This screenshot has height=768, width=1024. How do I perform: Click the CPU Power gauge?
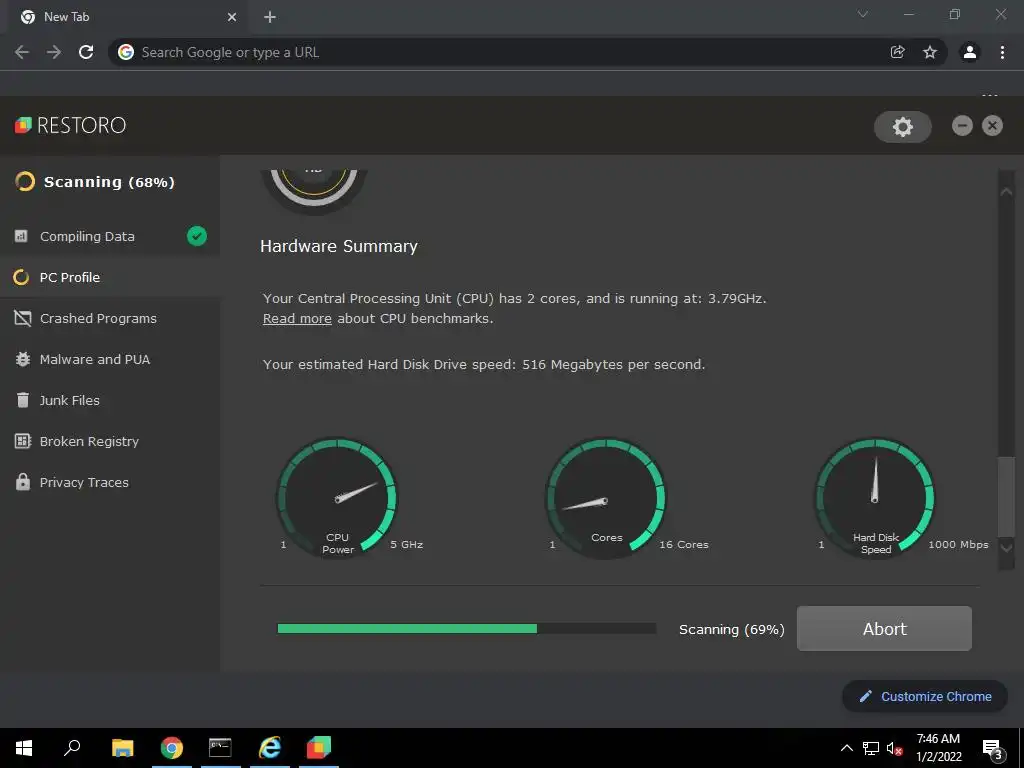pos(337,498)
